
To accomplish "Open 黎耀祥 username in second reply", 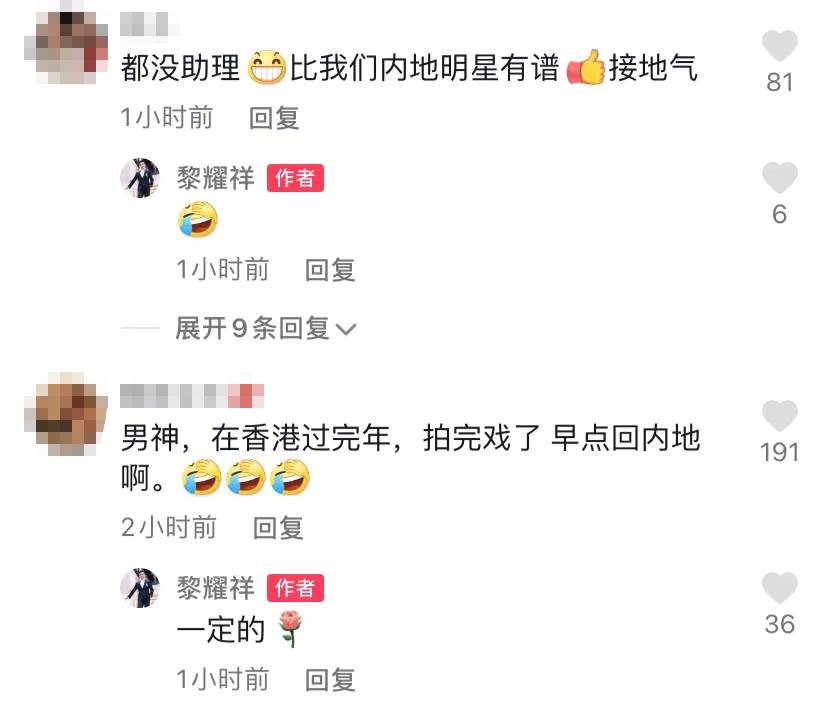I will 215,588.
